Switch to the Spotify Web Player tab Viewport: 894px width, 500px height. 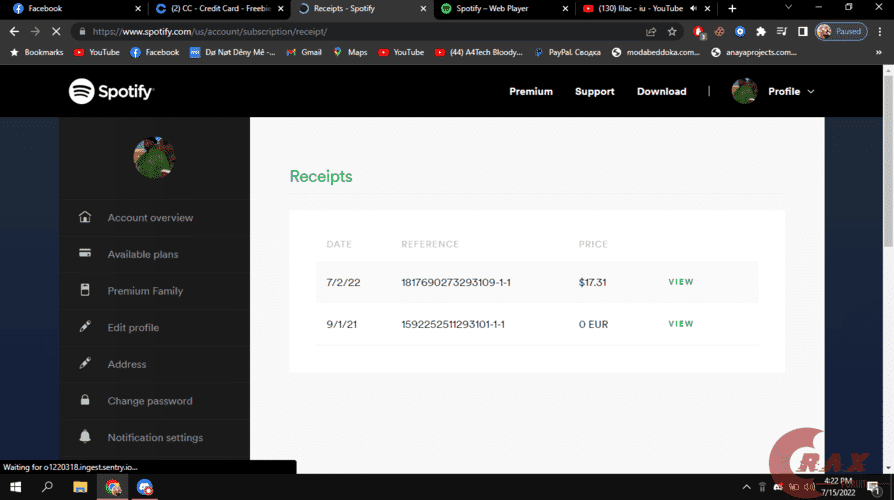(503, 9)
